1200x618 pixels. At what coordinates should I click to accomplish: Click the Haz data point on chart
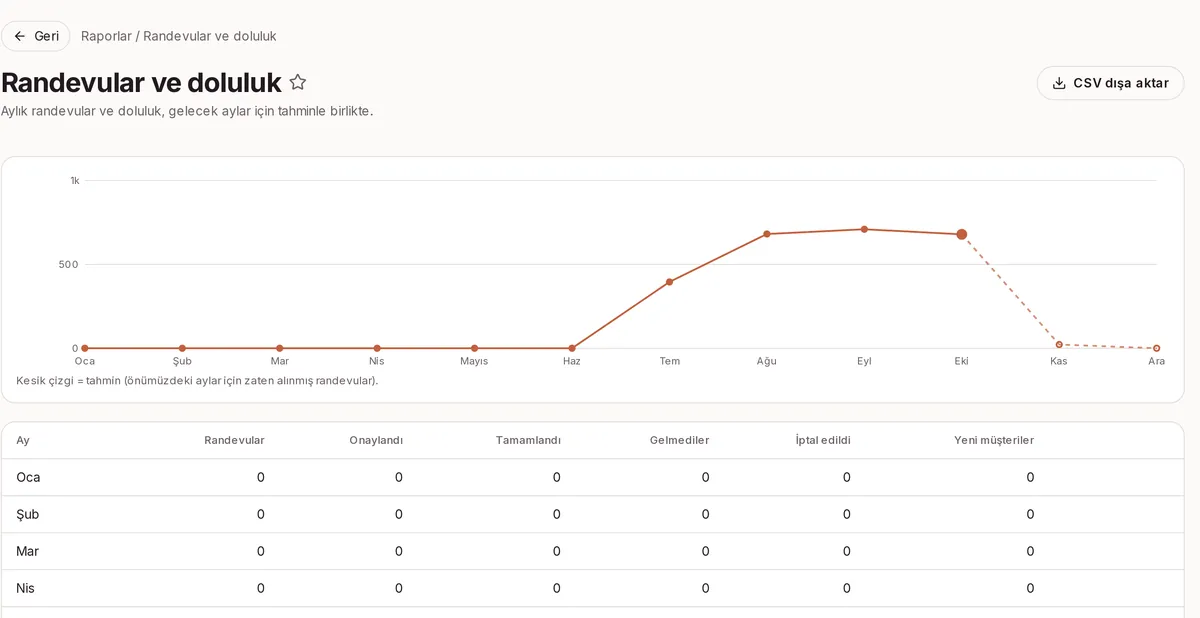(572, 348)
